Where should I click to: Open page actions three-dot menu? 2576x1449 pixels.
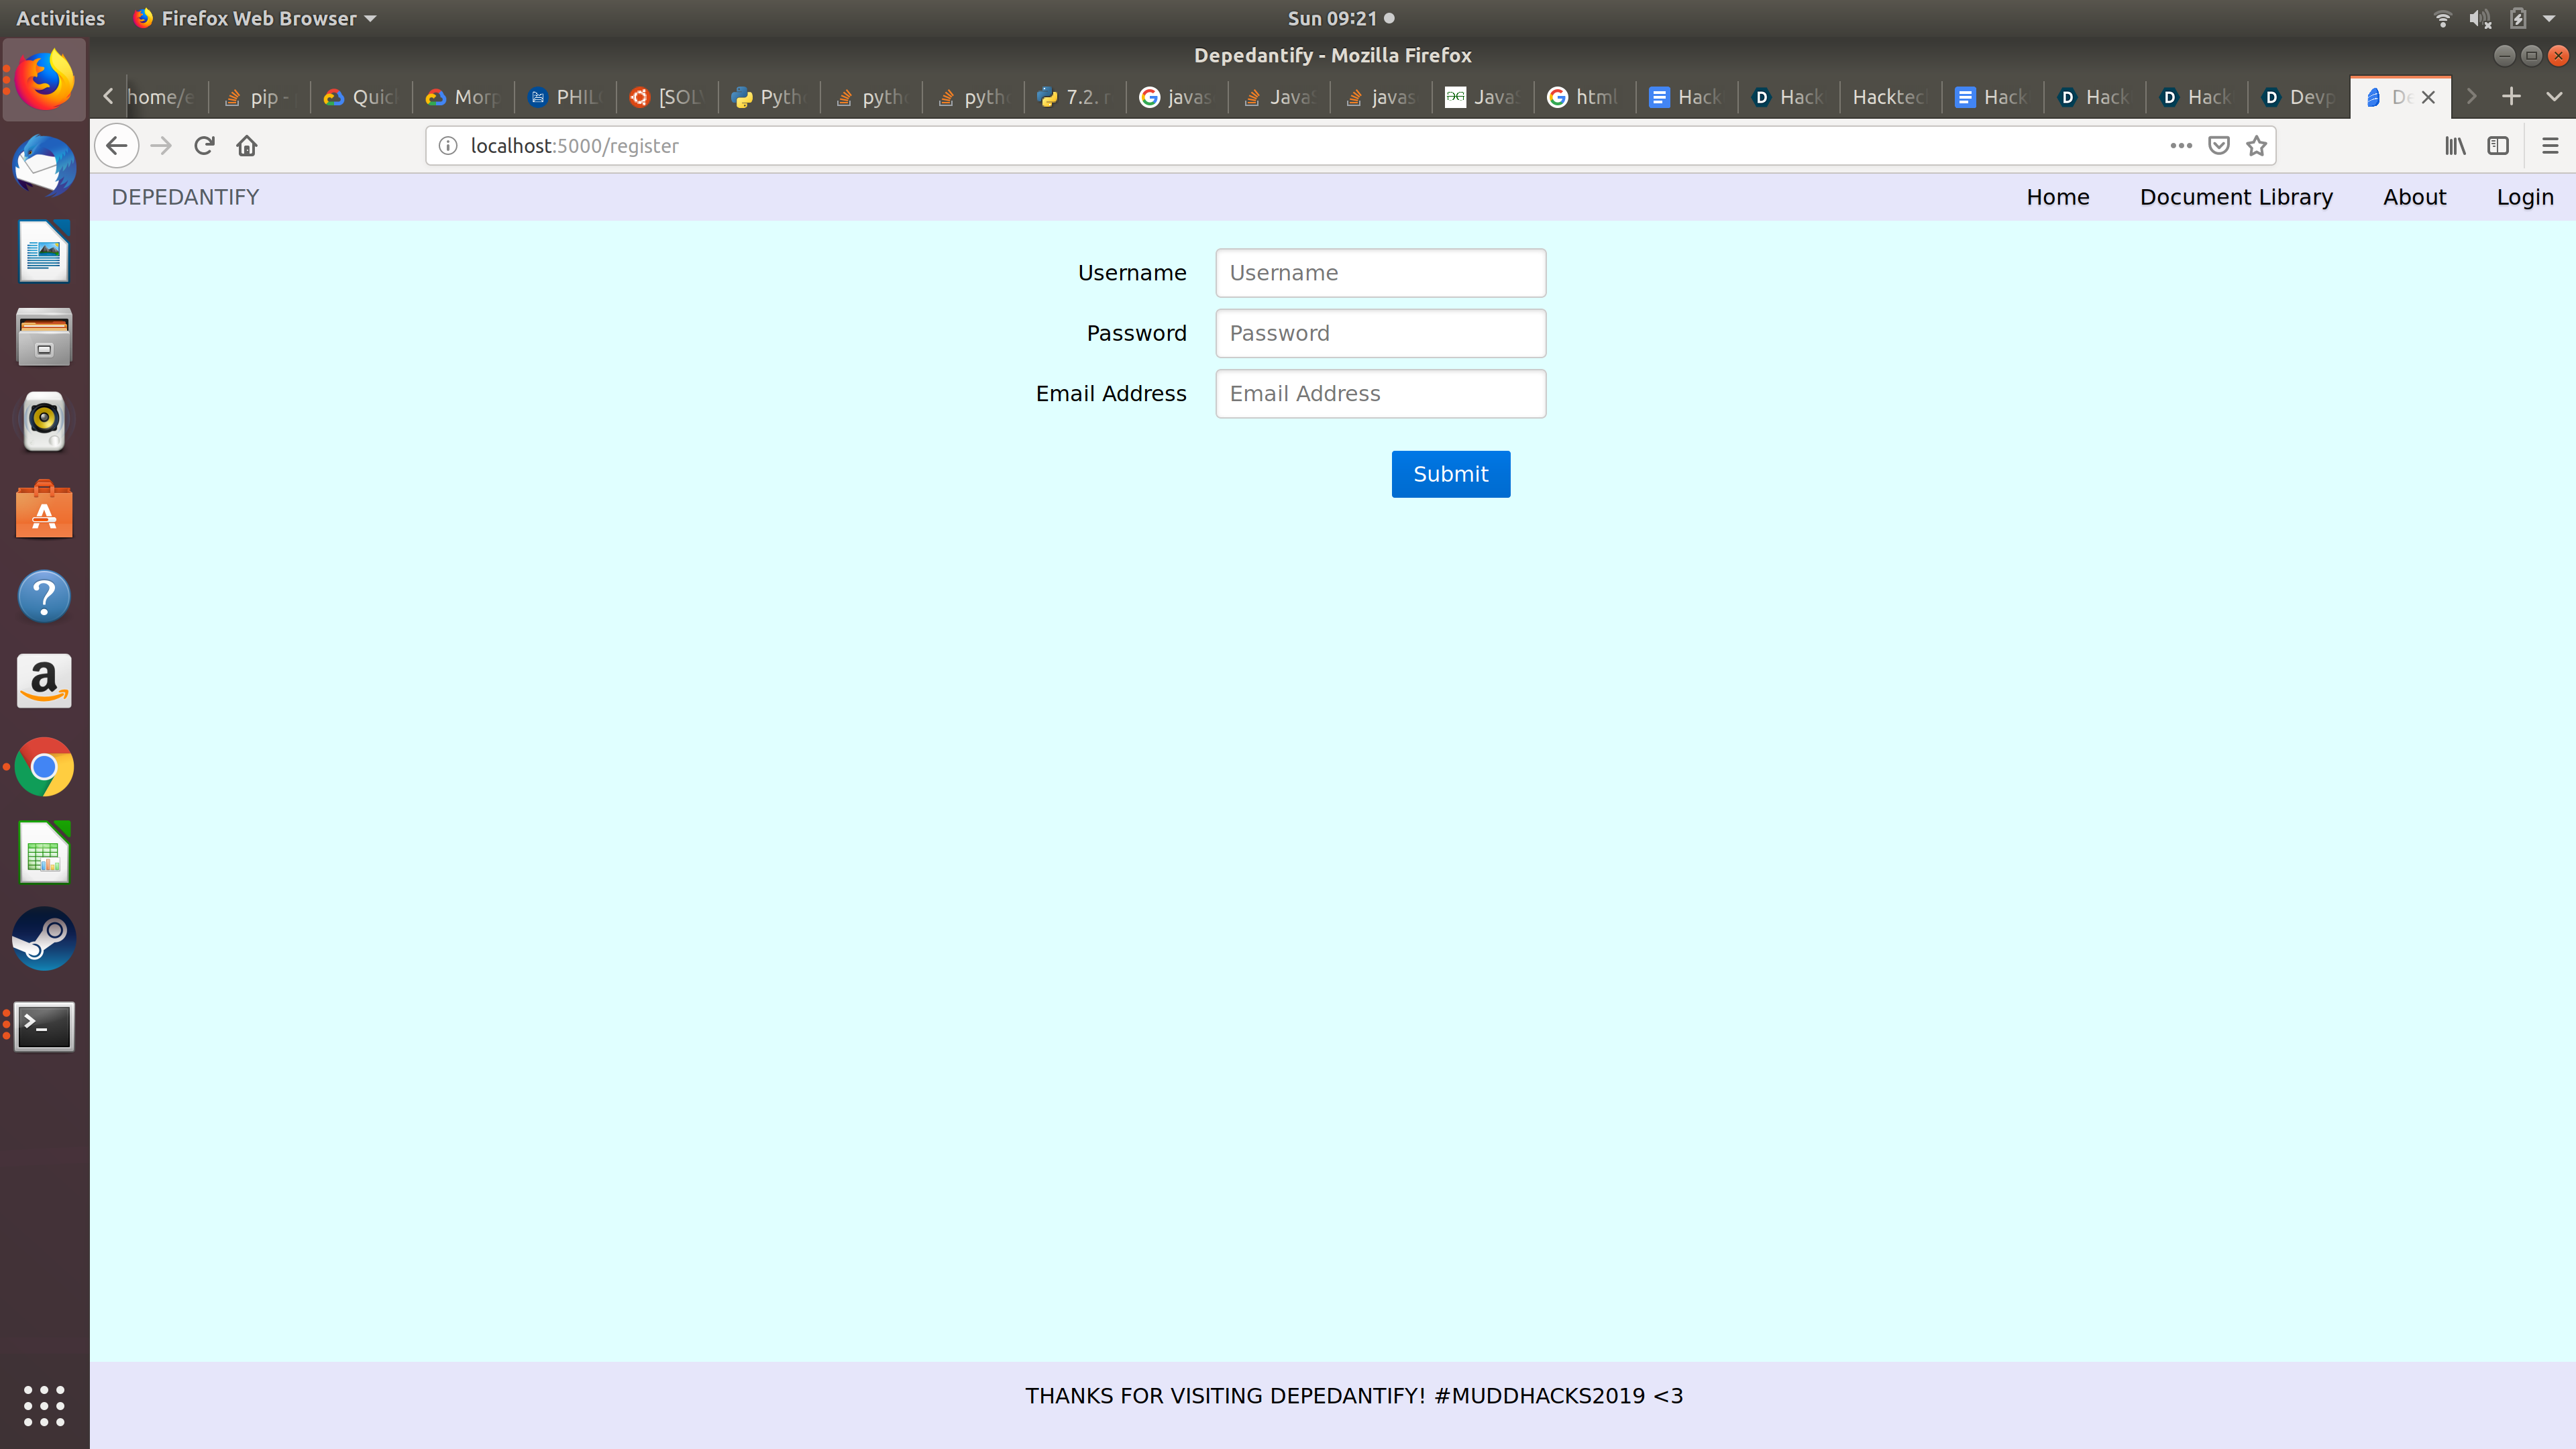tap(2181, 146)
